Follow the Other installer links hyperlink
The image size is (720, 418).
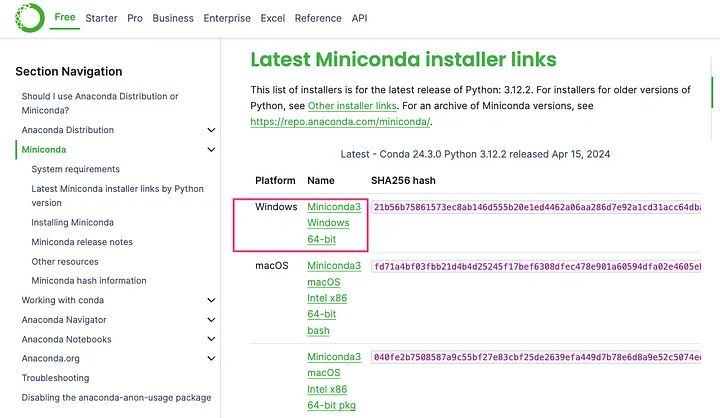click(x=352, y=106)
